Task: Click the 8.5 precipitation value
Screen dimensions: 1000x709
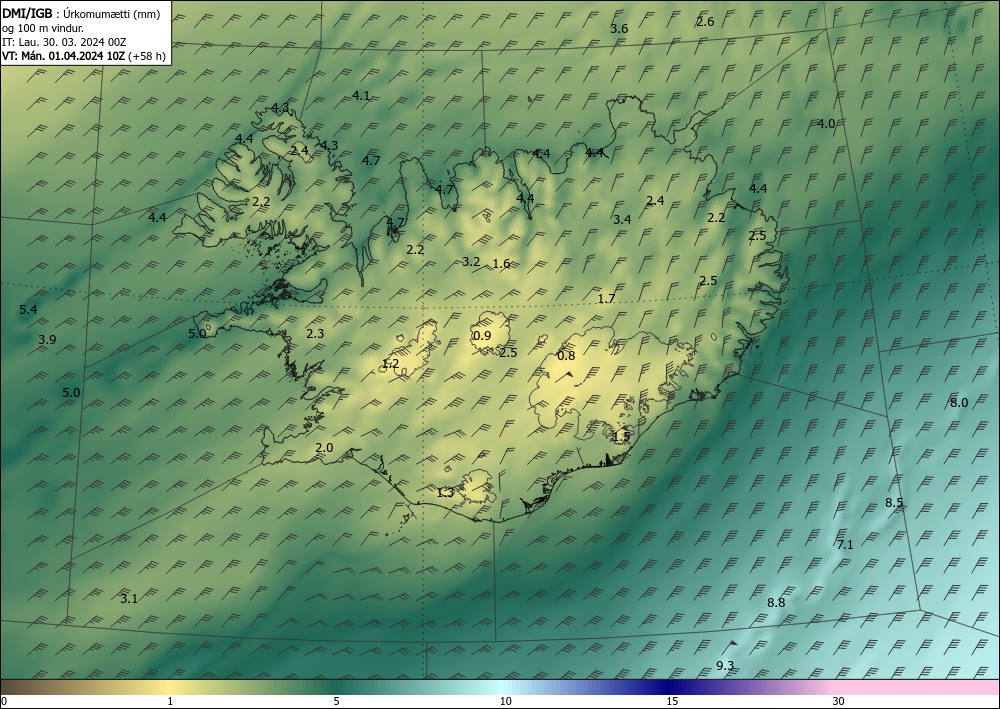Action: (x=894, y=502)
